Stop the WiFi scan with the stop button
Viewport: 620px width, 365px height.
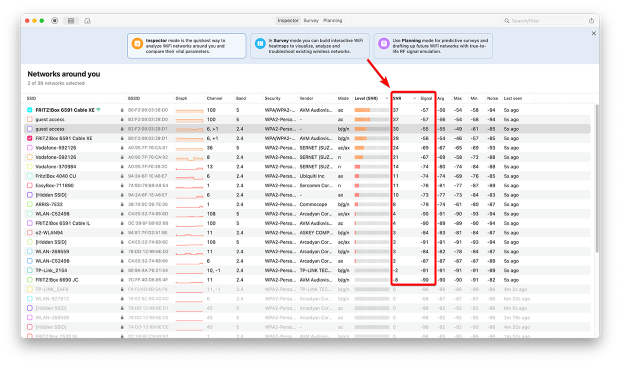(x=55, y=21)
